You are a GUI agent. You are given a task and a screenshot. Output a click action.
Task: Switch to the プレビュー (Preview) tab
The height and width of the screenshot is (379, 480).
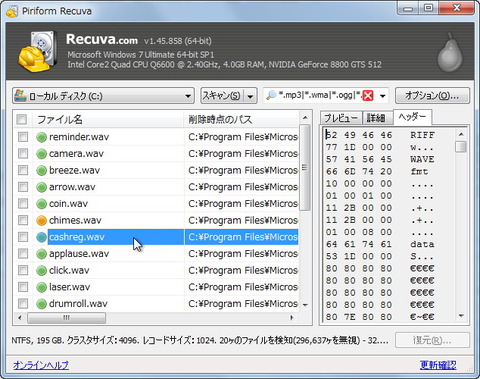click(341, 118)
